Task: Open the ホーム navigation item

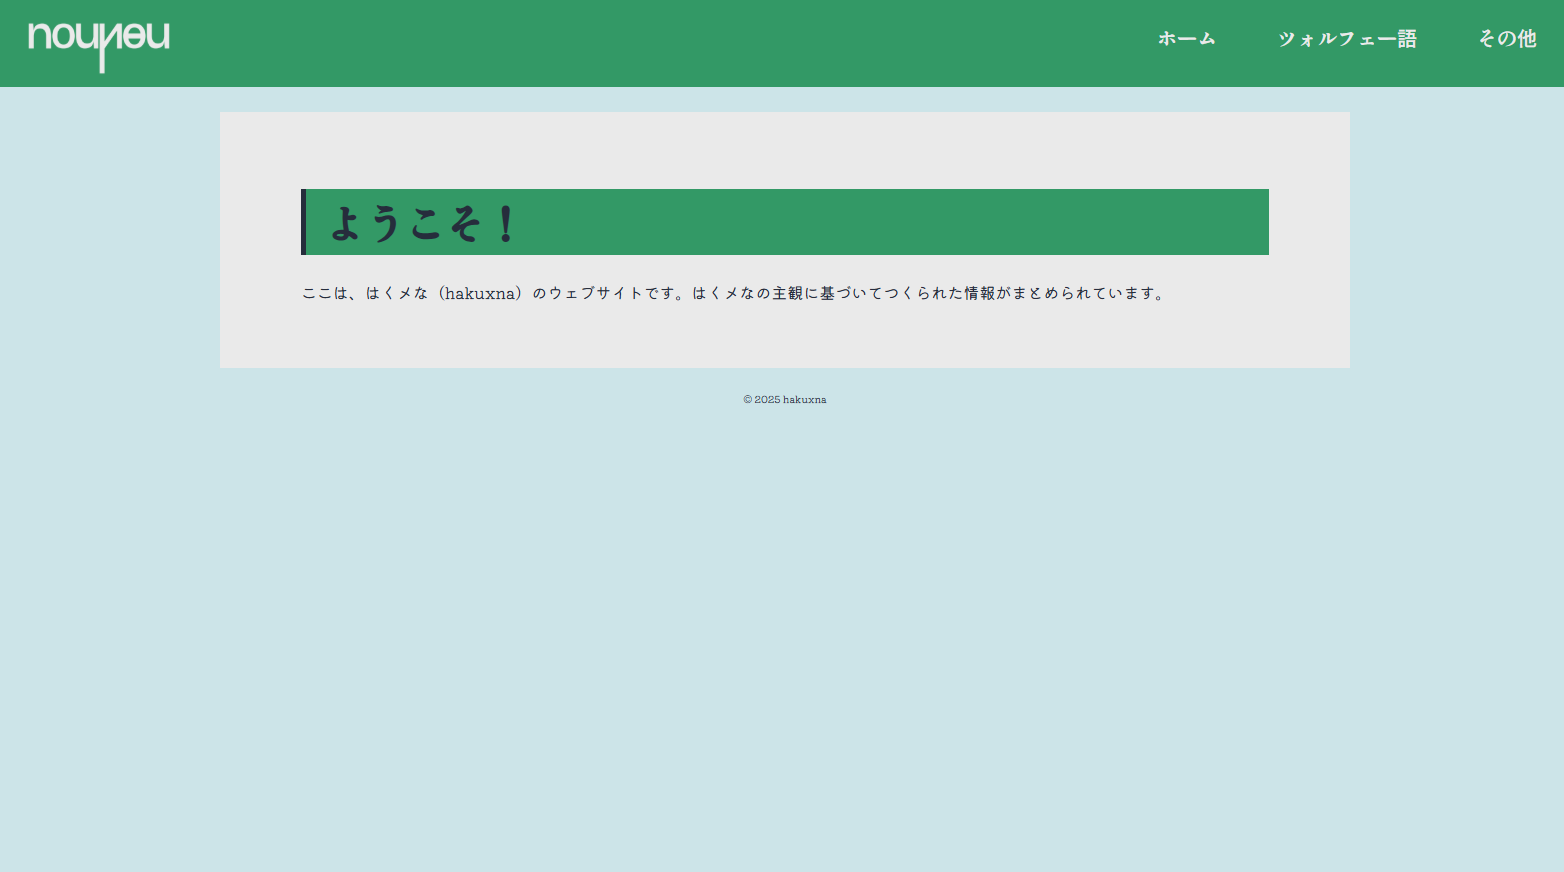Action: (1186, 39)
